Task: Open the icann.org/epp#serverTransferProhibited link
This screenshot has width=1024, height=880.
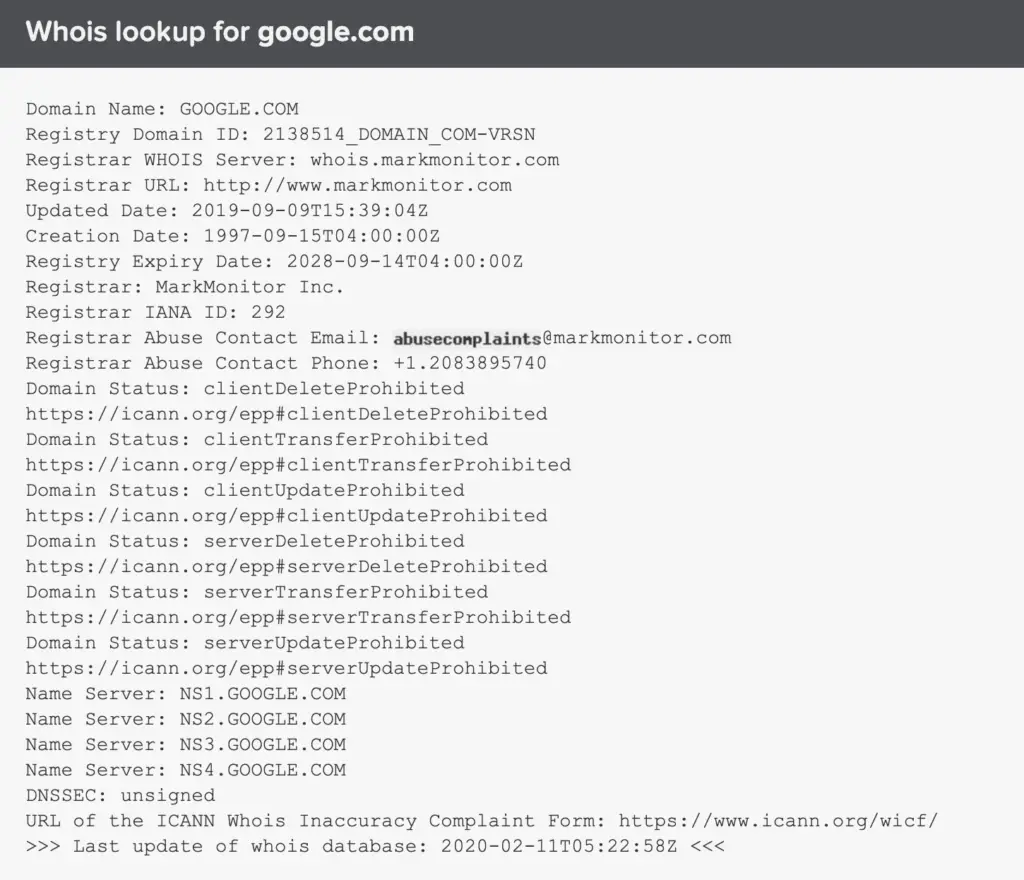Action: click(x=298, y=618)
